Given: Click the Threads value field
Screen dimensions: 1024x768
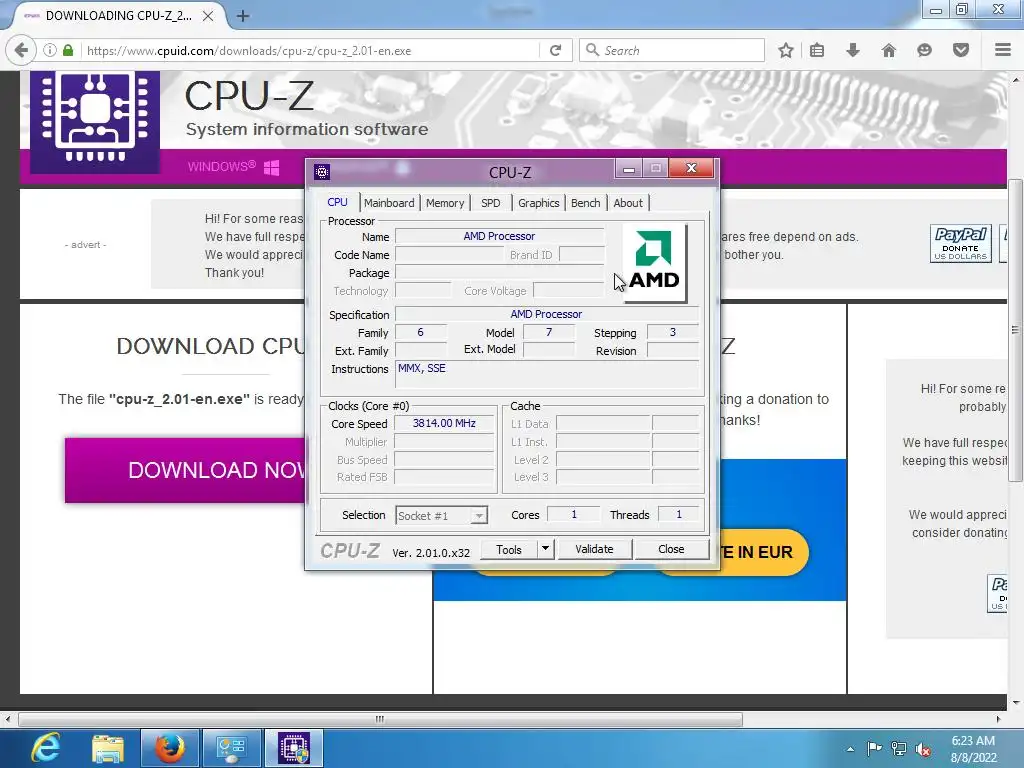Looking at the screenshot, I should [x=679, y=515].
